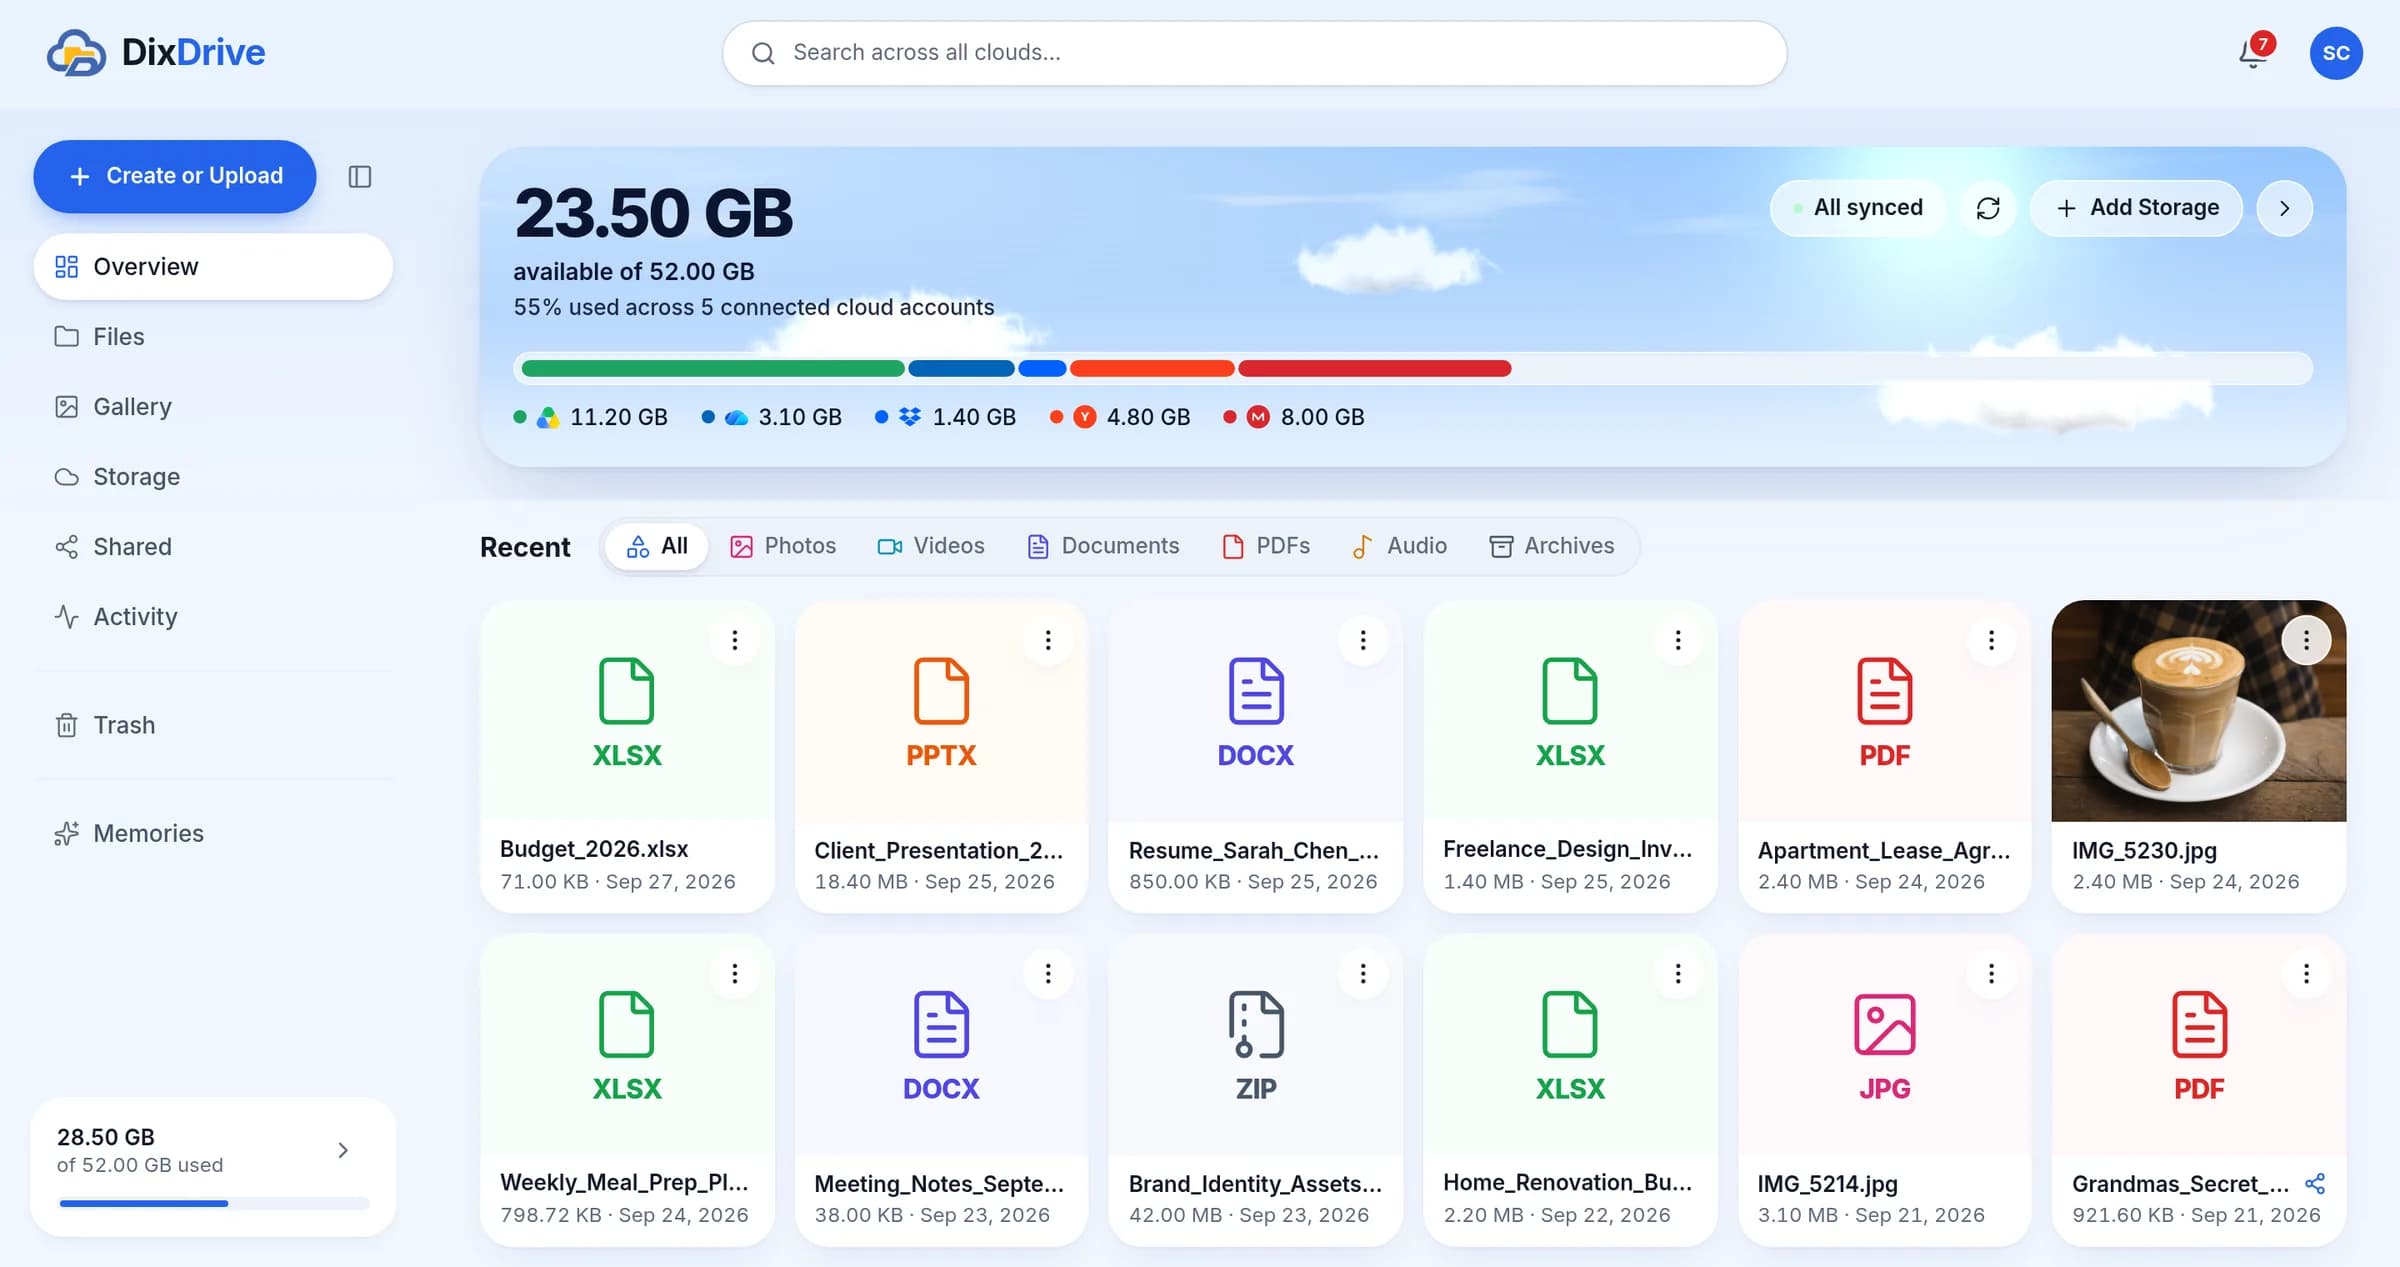Viewport: 2400px width, 1267px height.
Task: Click the All synced status pill
Action: tap(1858, 208)
